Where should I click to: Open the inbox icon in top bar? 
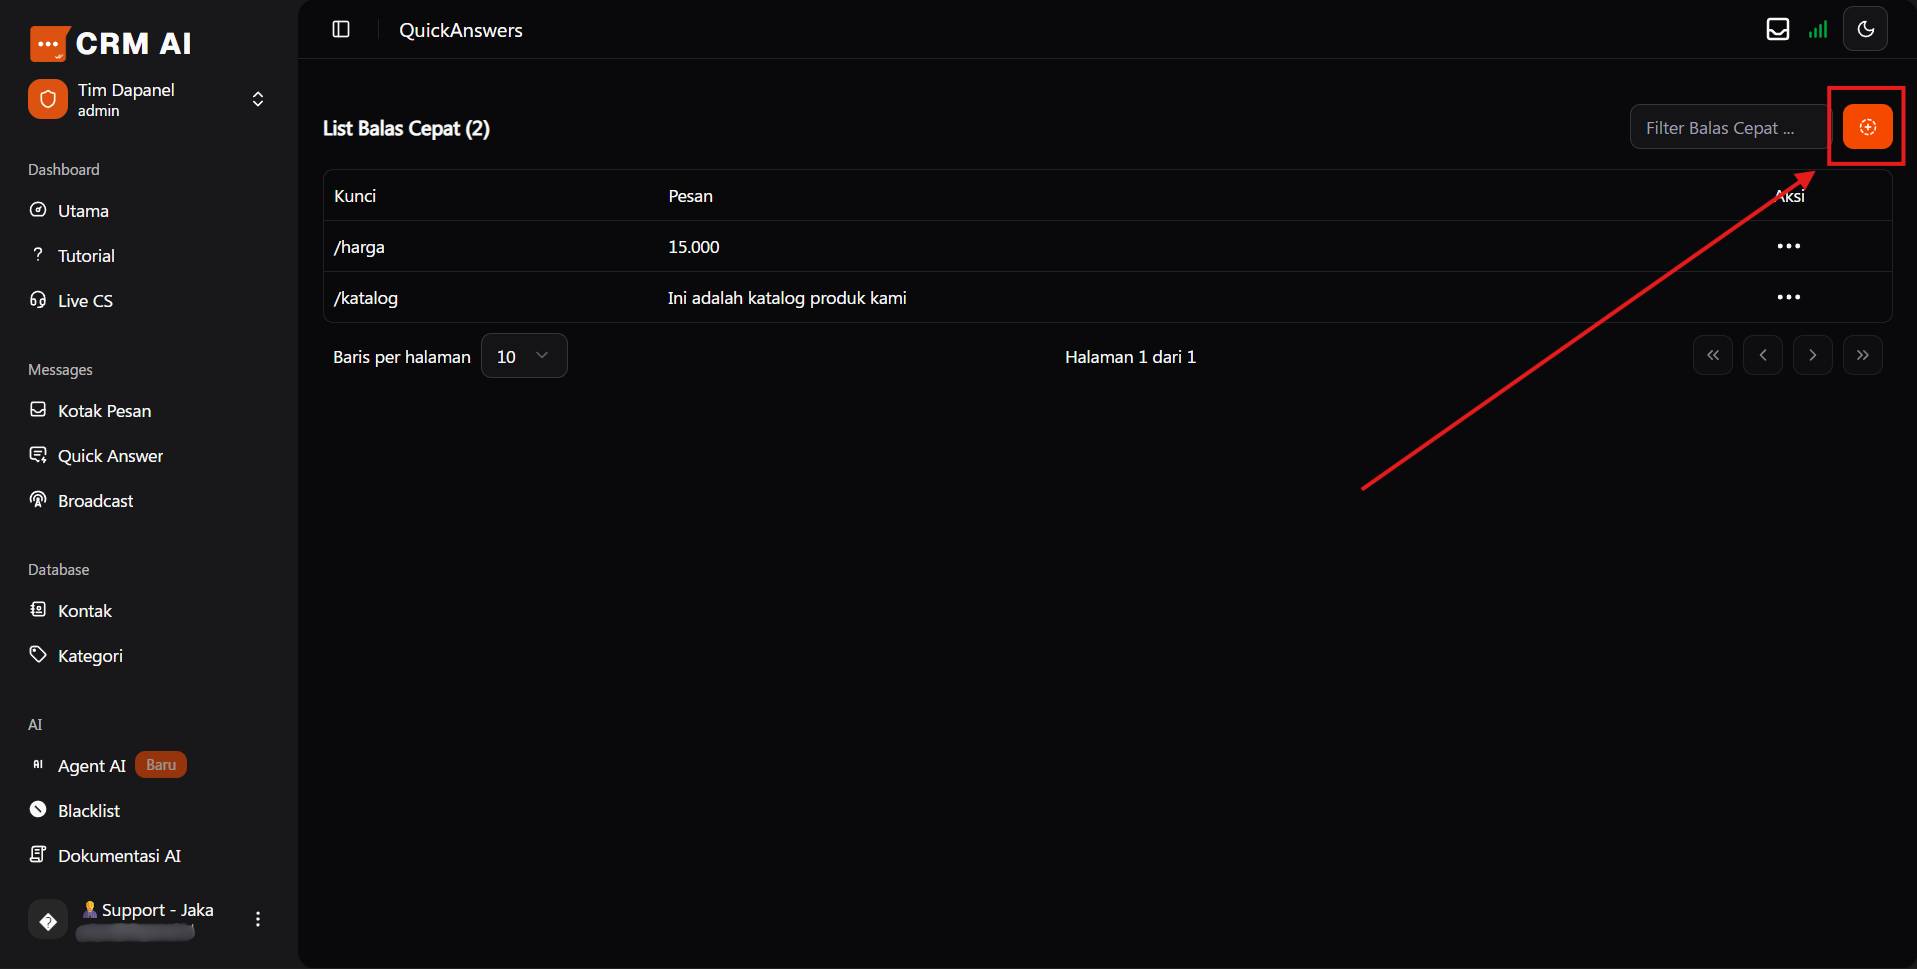pyautogui.click(x=1777, y=29)
